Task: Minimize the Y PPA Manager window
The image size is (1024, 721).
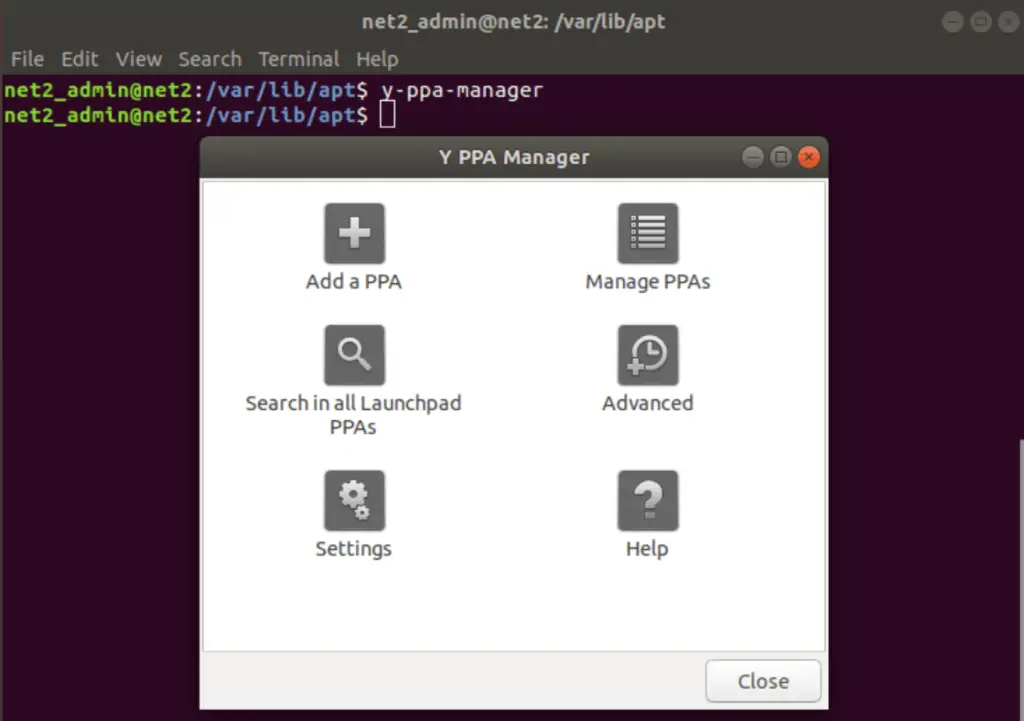Action: coord(753,157)
